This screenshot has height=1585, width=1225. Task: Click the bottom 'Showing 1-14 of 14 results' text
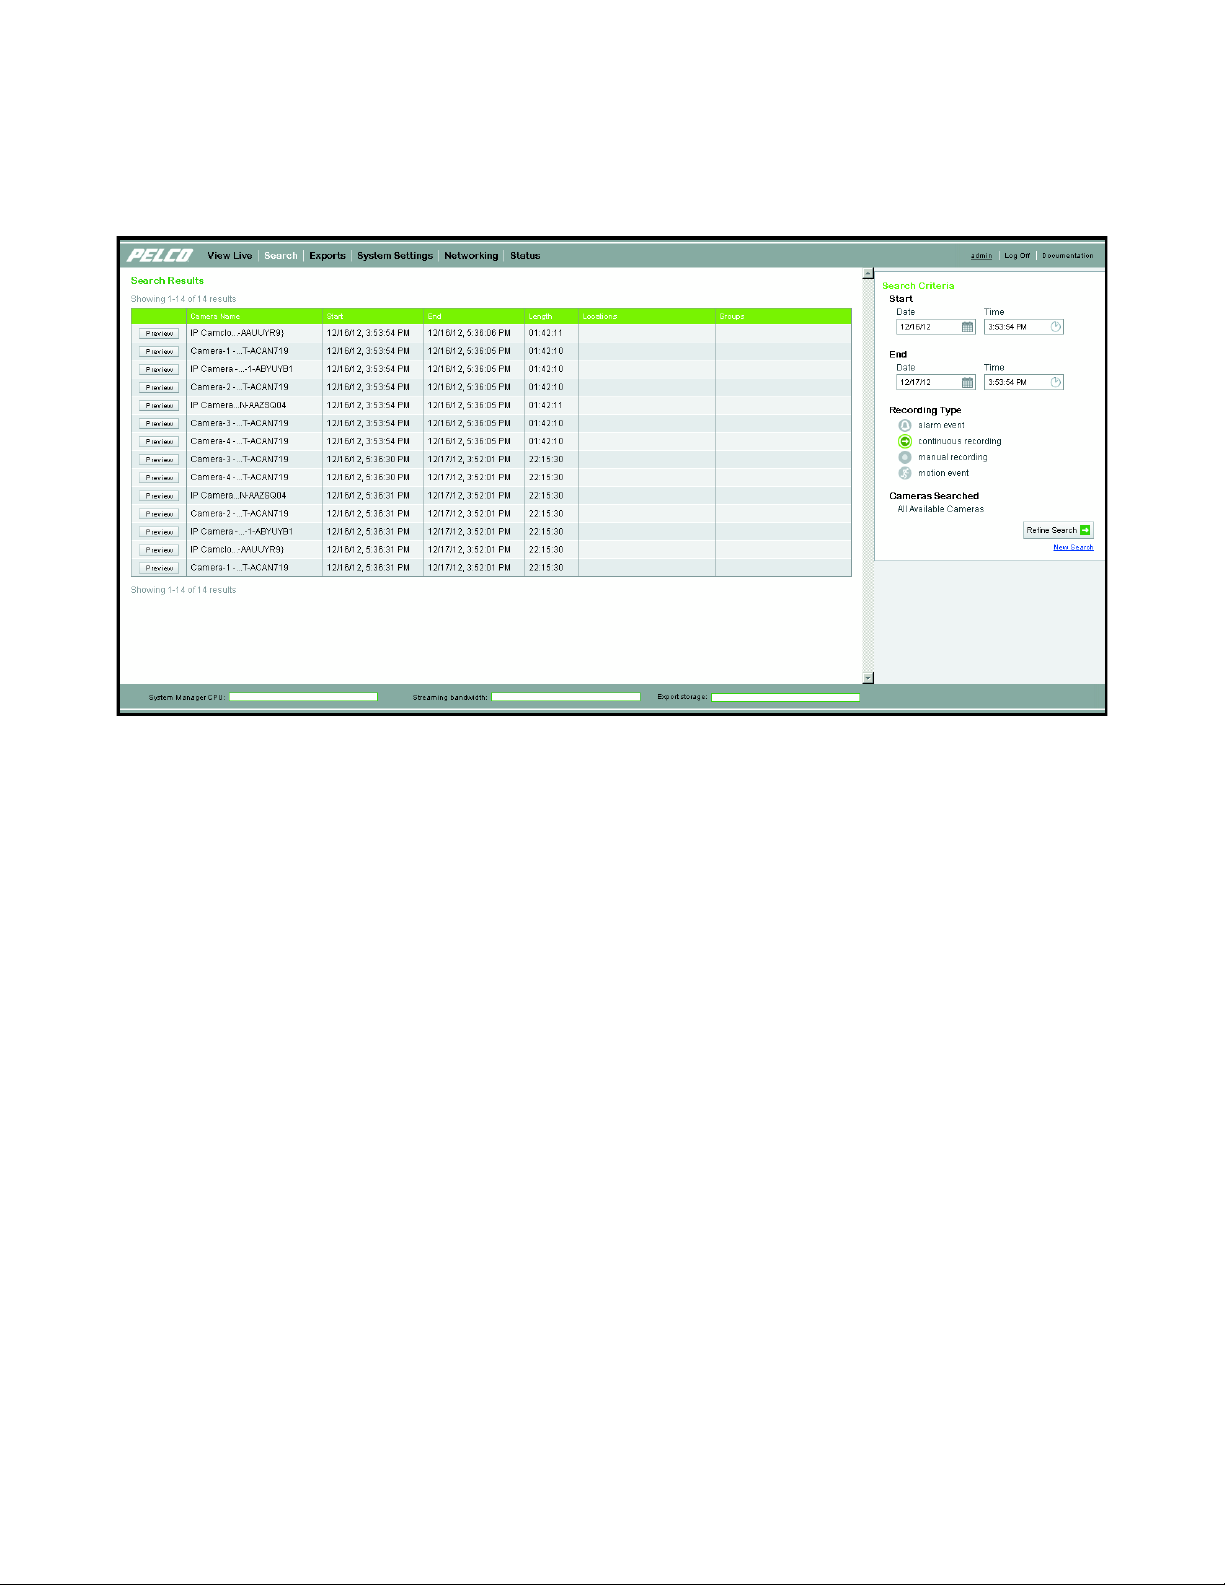tap(184, 590)
